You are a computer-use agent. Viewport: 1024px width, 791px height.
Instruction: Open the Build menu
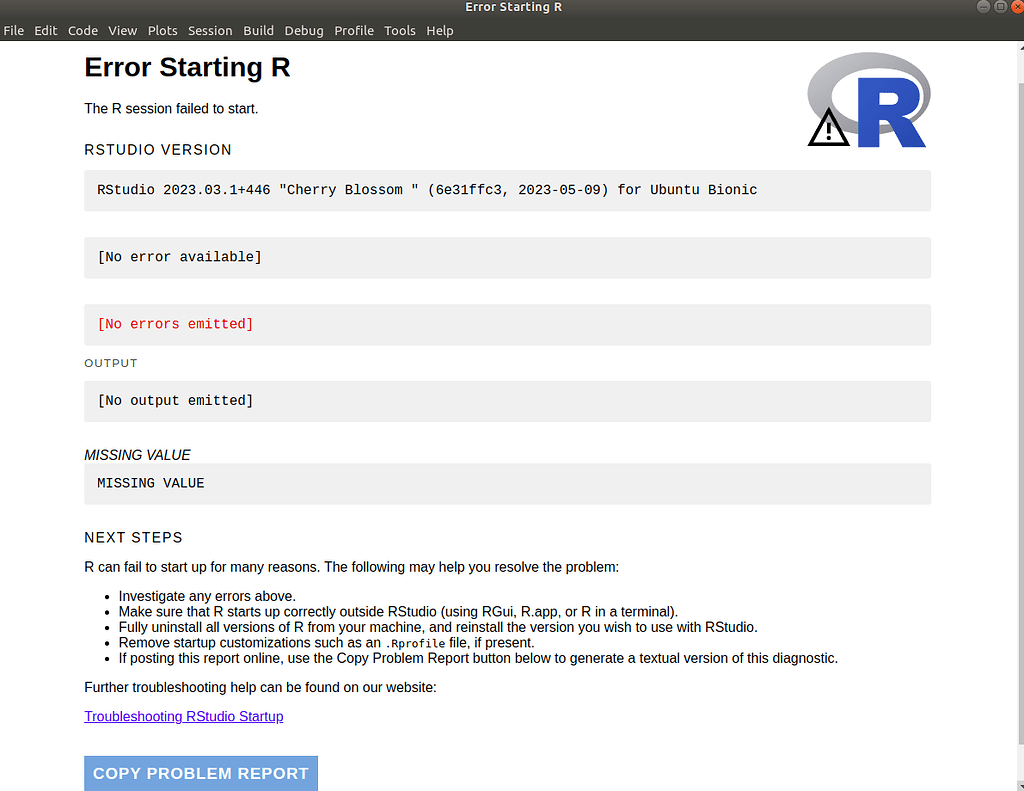pos(258,30)
